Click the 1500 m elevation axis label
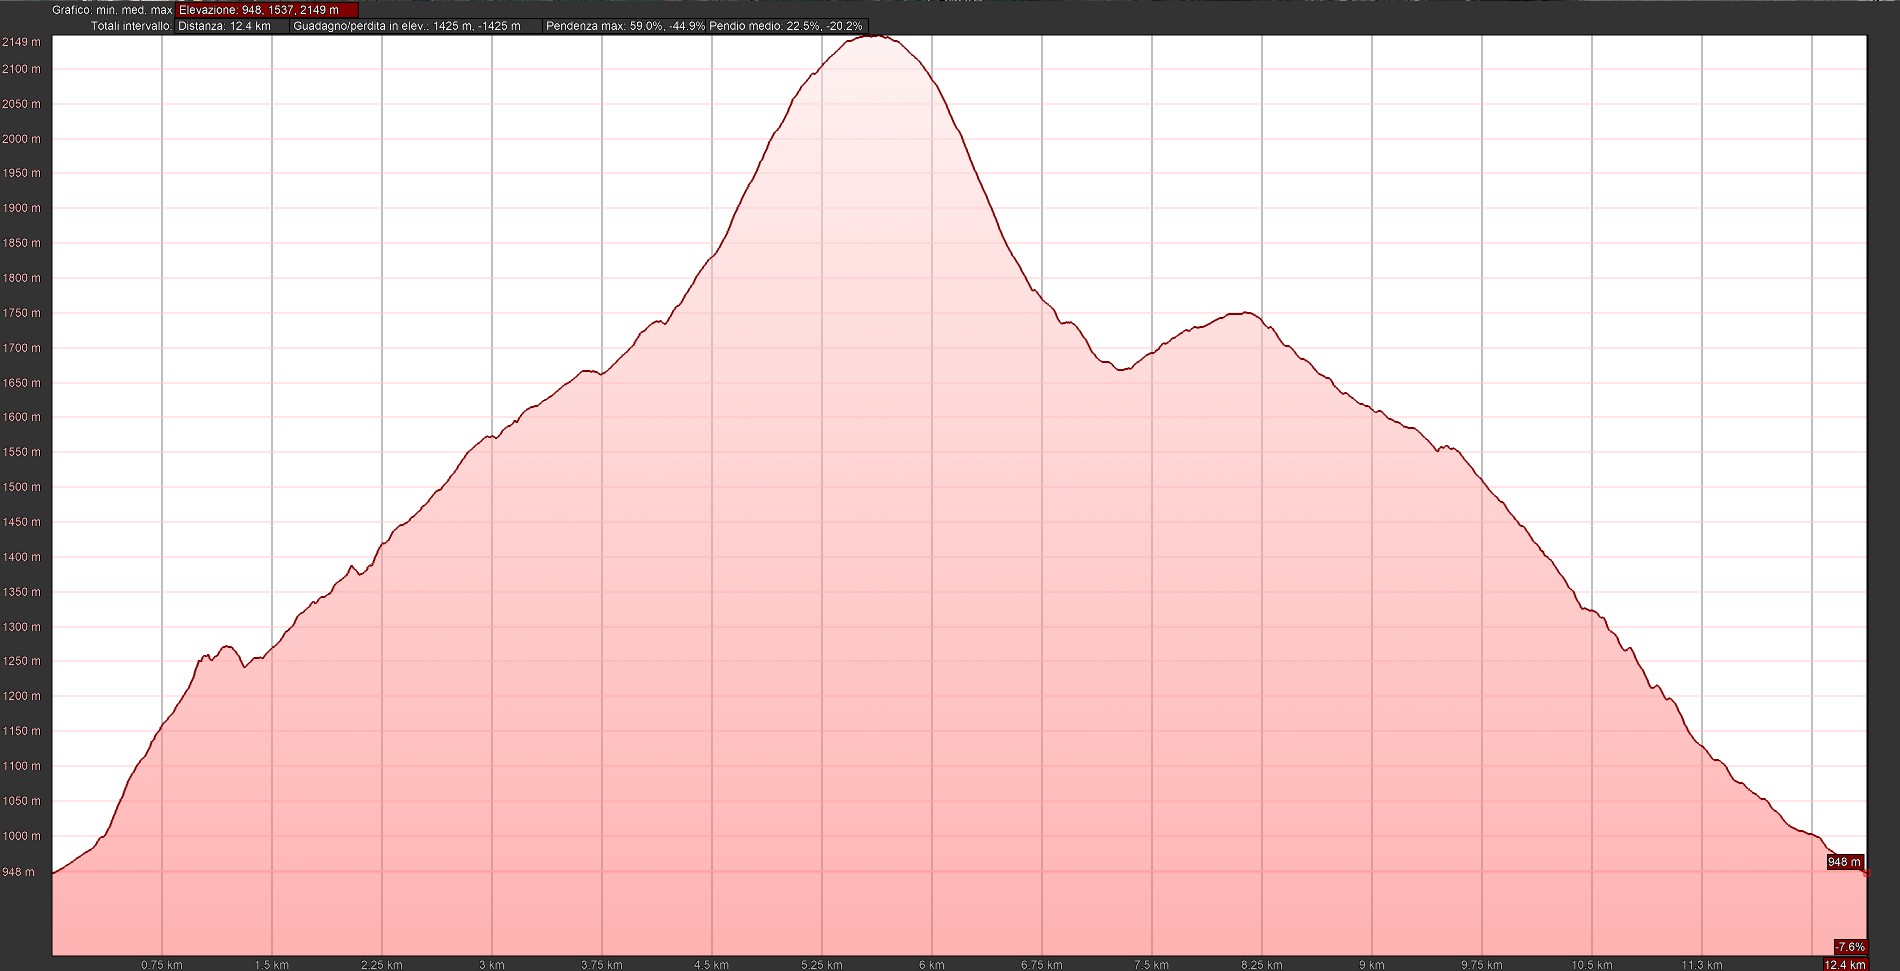The image size is (1900, 971). point(21,487)
